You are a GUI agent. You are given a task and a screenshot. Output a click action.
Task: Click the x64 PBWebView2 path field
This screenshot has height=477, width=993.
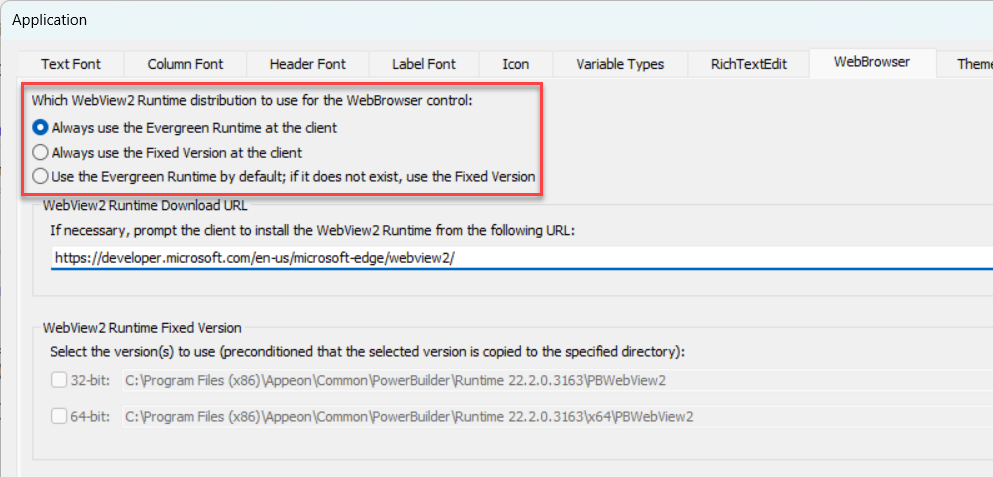click(x=550, y=416)
